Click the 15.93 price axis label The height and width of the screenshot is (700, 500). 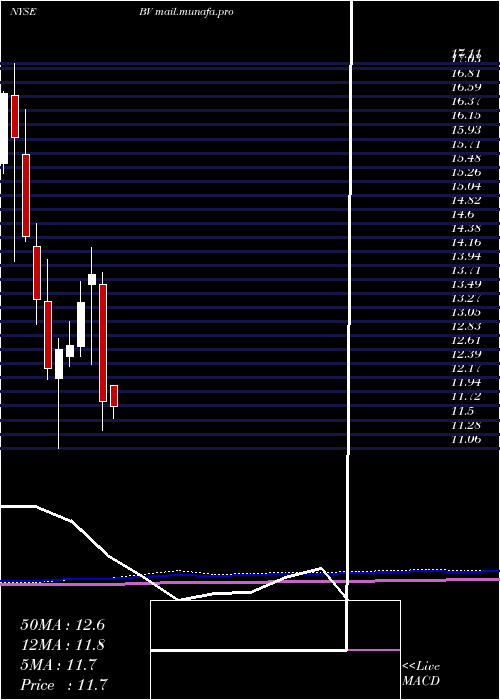(x=466, y=129)
